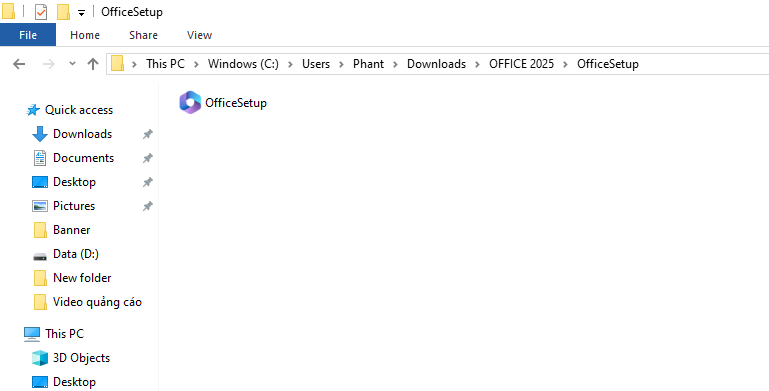The image size is (769, 391).
Task: Click the Documents page icon in sidebar
Action: pyautogui.click(x=40, y=158)
